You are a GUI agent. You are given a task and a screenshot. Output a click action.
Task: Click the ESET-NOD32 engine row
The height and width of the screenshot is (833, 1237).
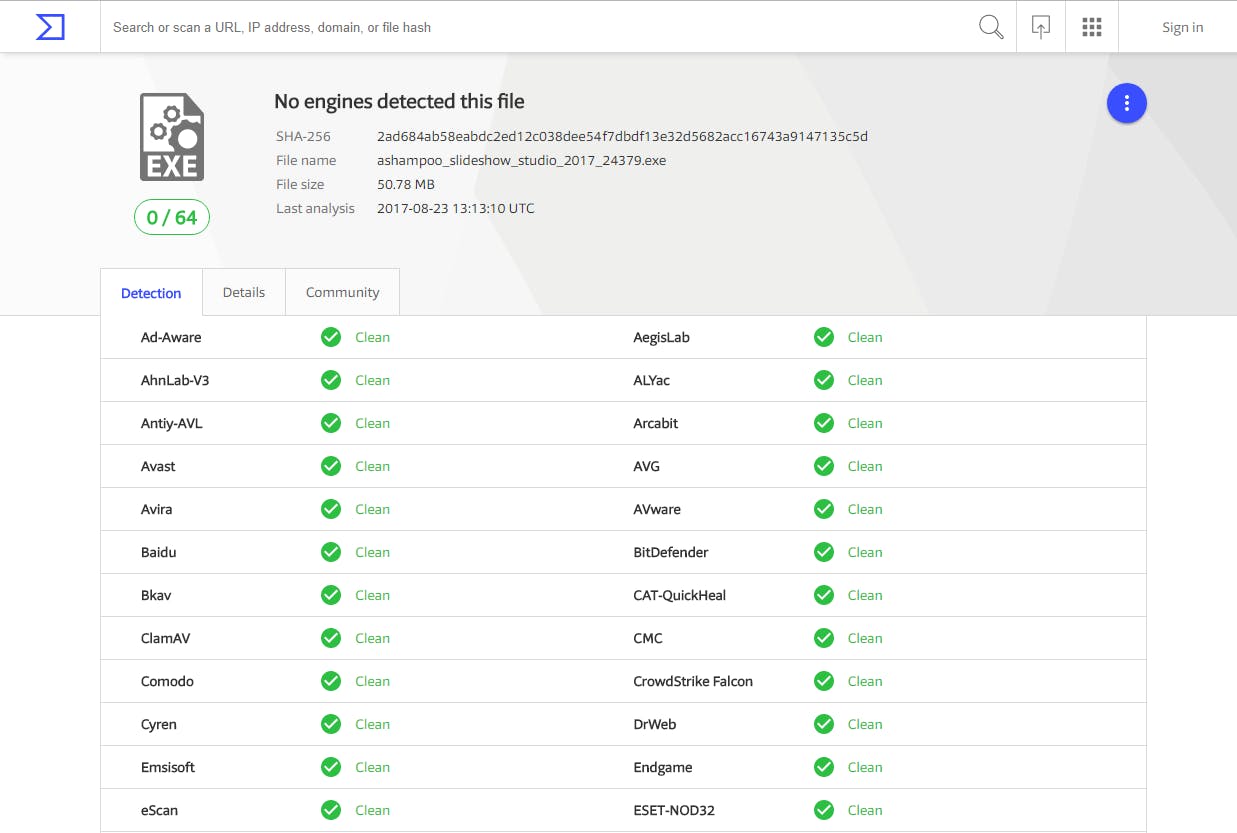click(x=674, y=810)
